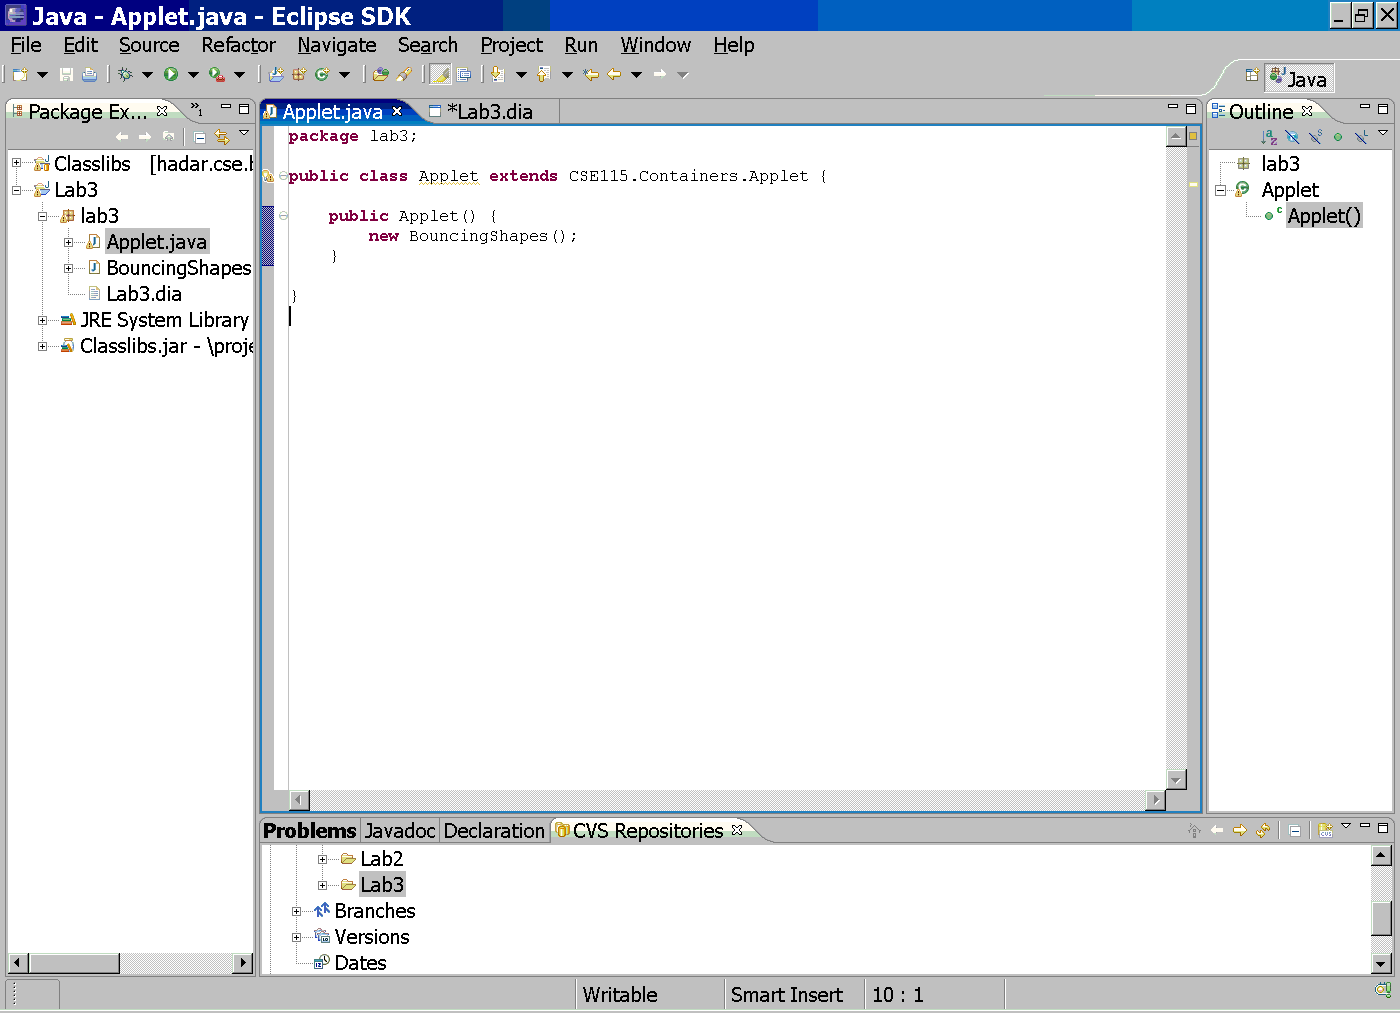
Task: Select Lab3.dia in Package Explorer
Action: pyautogui.click(x=144, y=294)
